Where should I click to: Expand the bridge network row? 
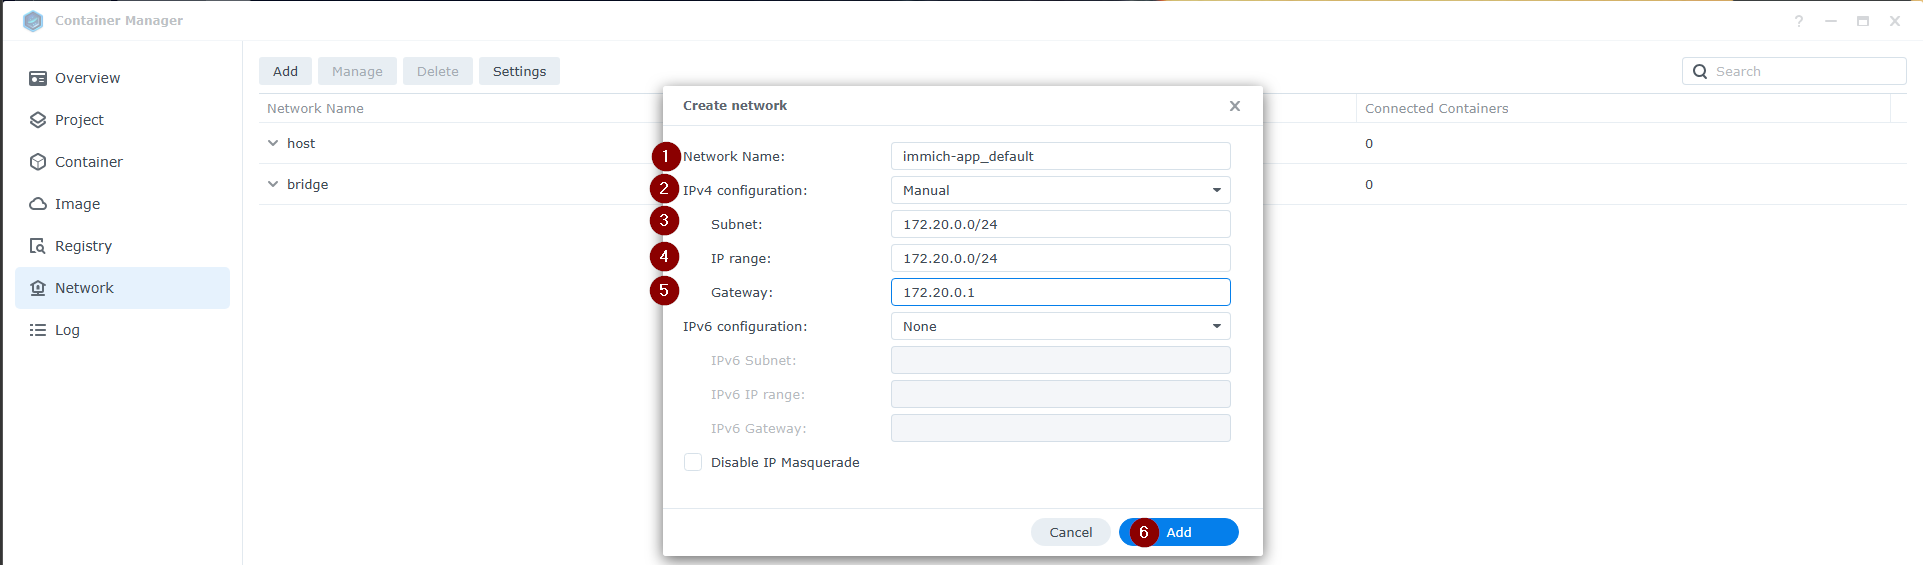(273, 184)
